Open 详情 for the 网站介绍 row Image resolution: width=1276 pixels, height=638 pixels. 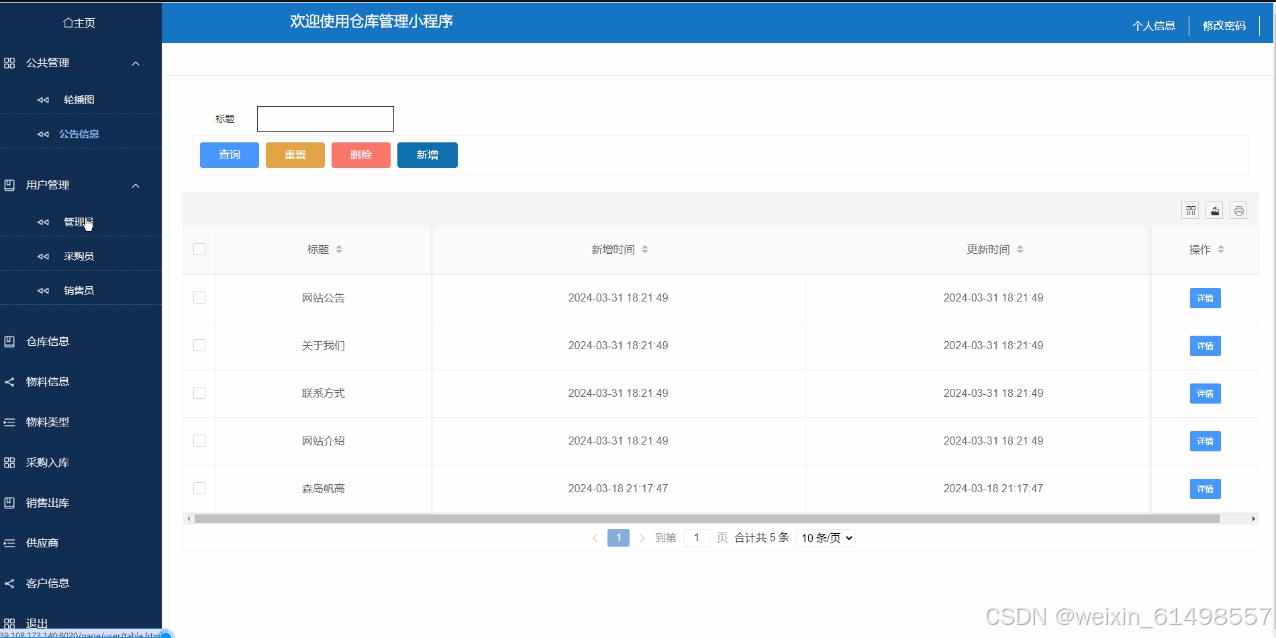(x=1205, y=441)
